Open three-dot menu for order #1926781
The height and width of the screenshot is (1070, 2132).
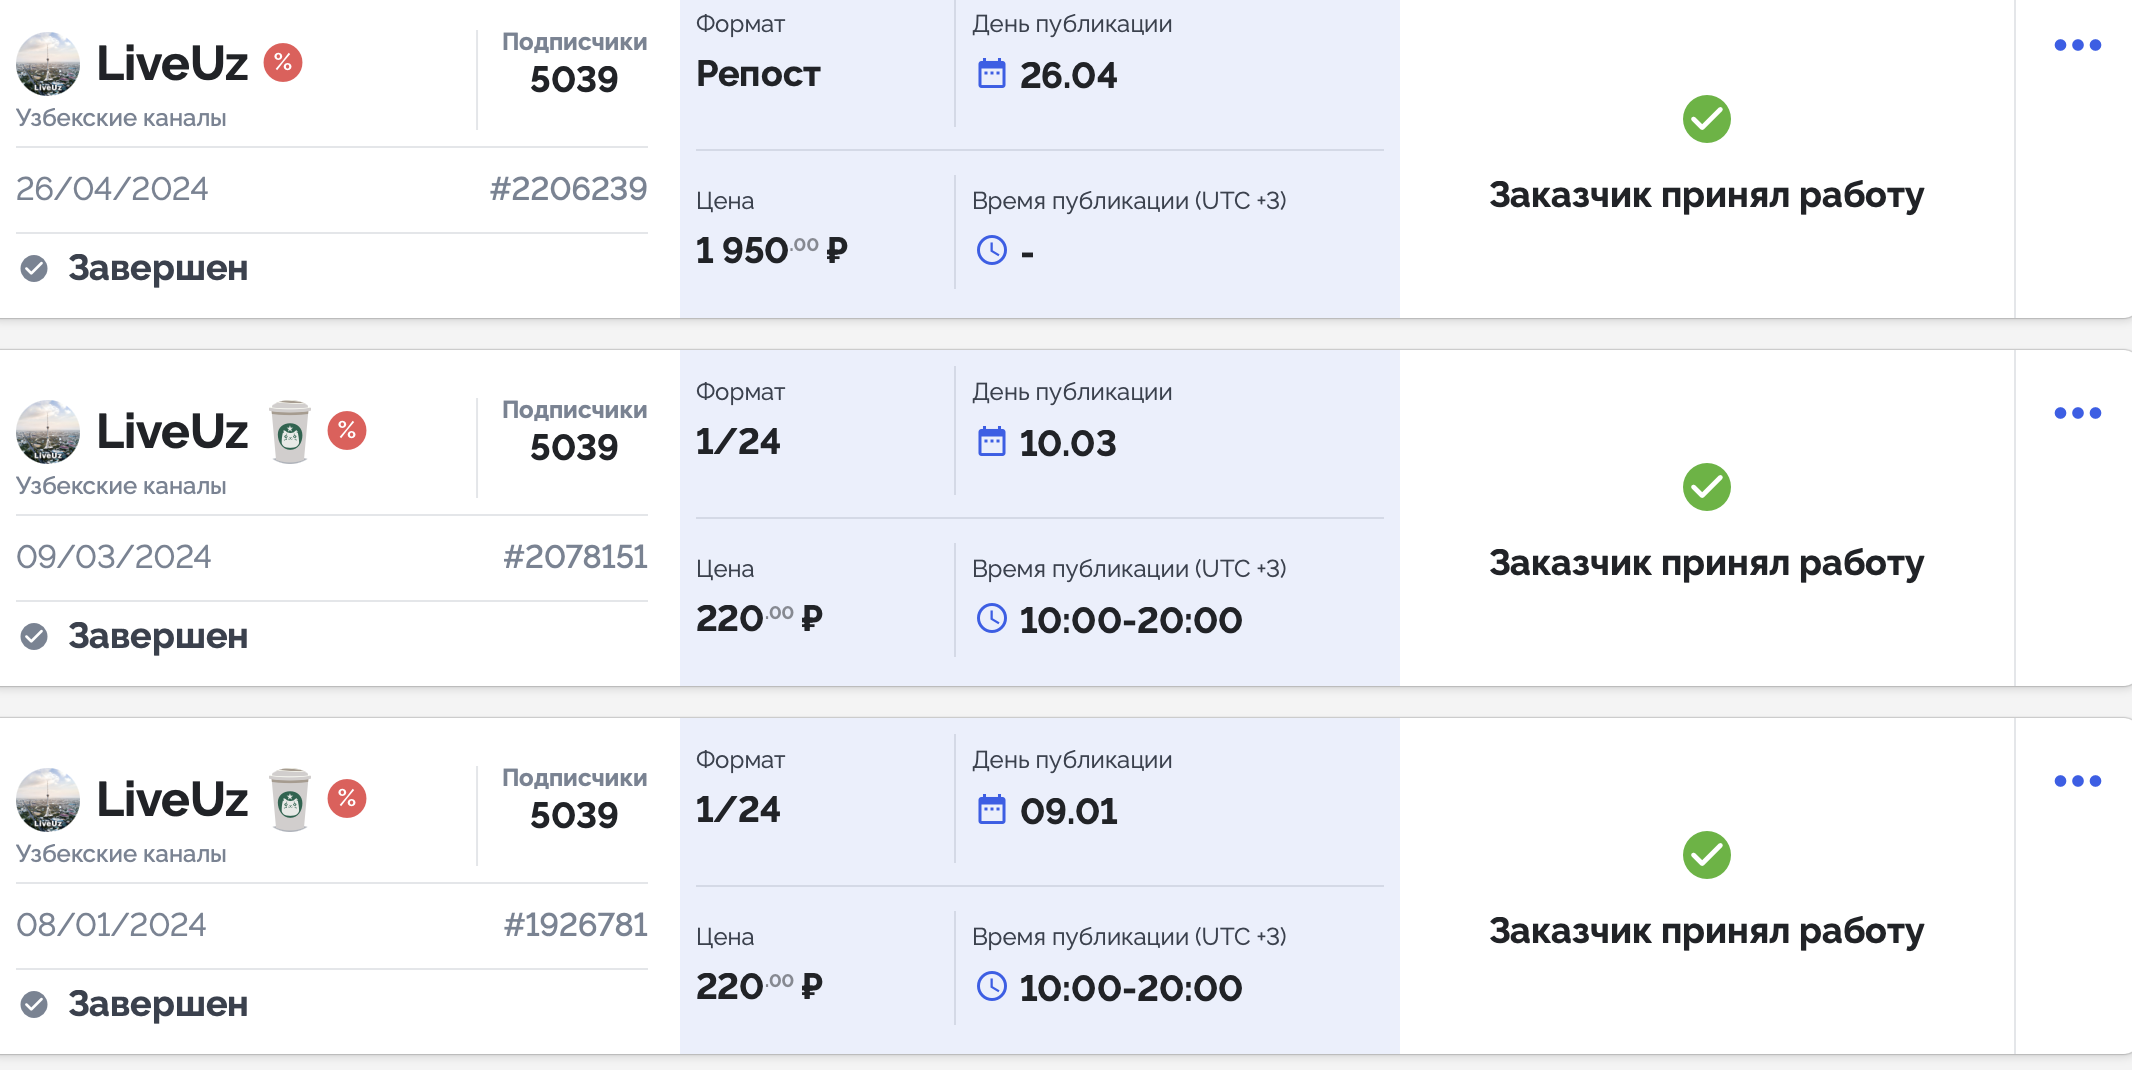pyautogui.click(x=2077, y=781)
